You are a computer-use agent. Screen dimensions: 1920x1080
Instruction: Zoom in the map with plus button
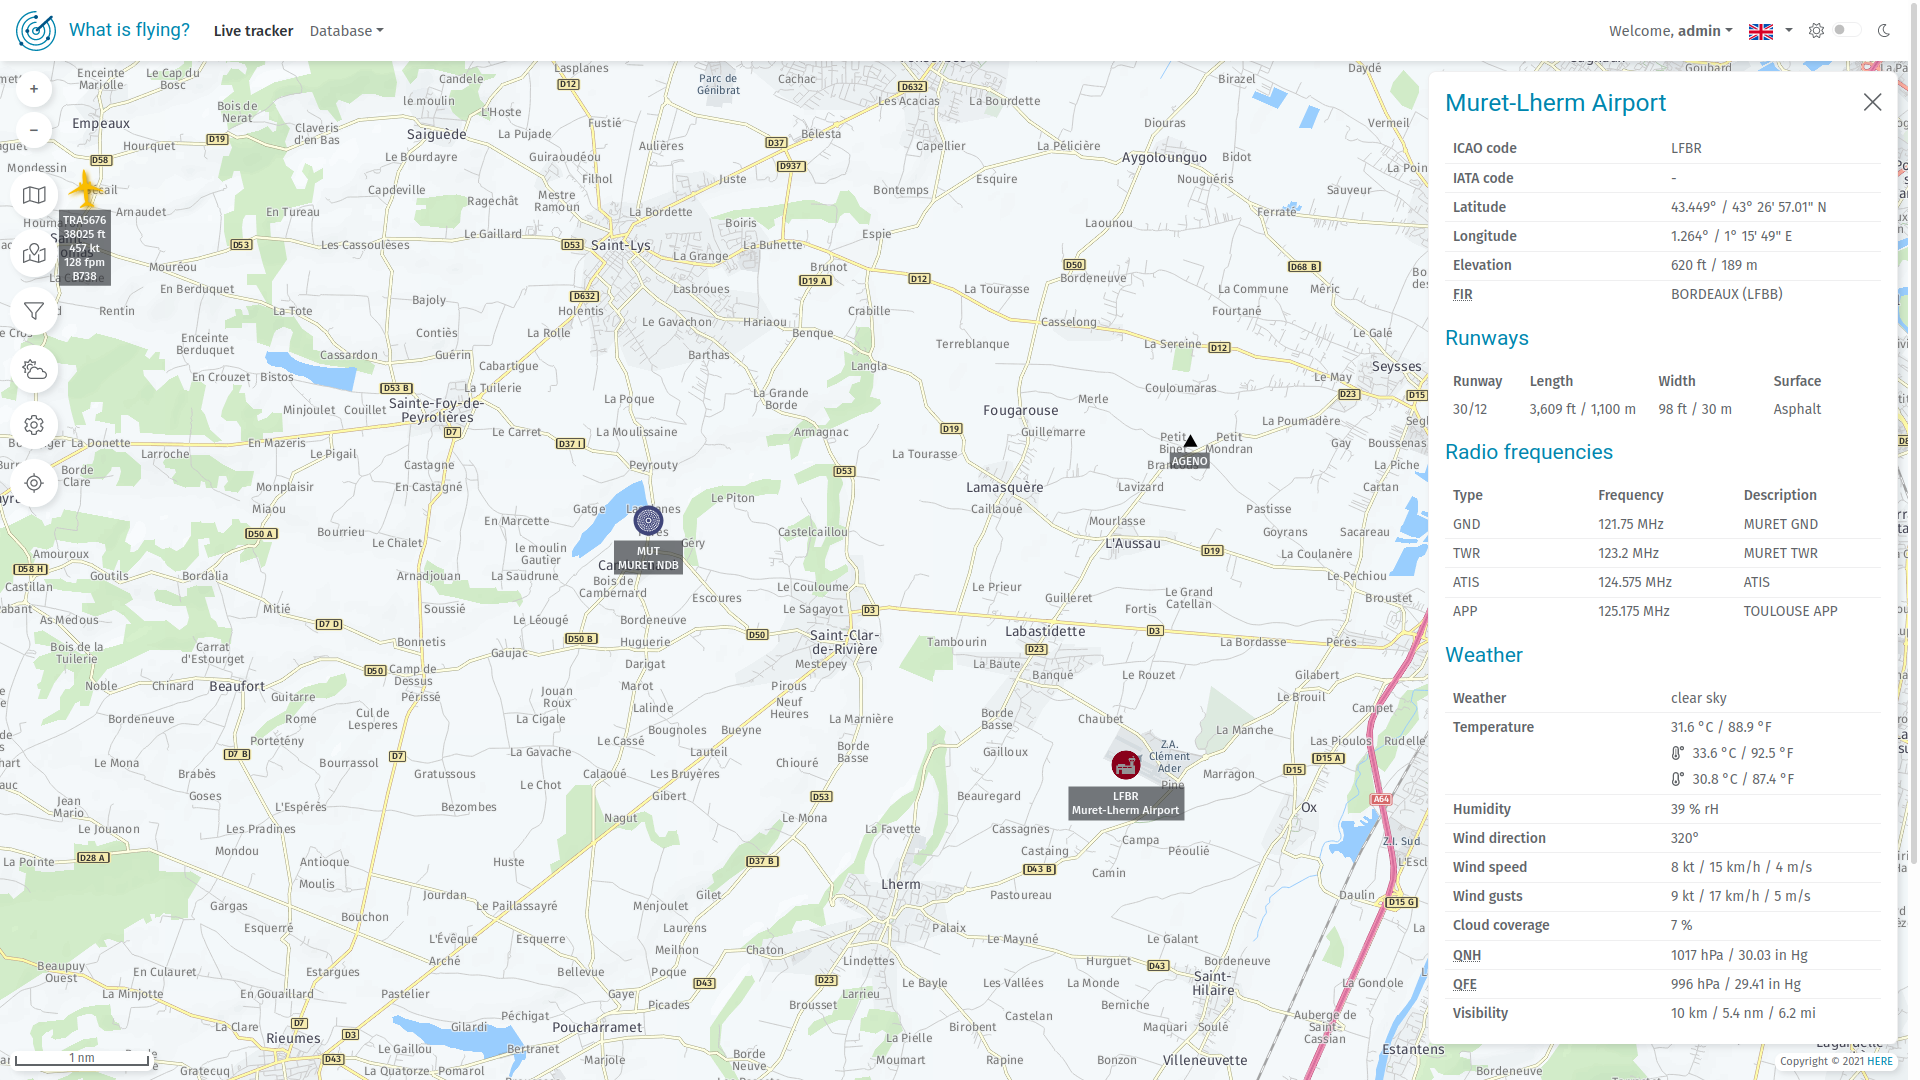click(x=34, y=89)
